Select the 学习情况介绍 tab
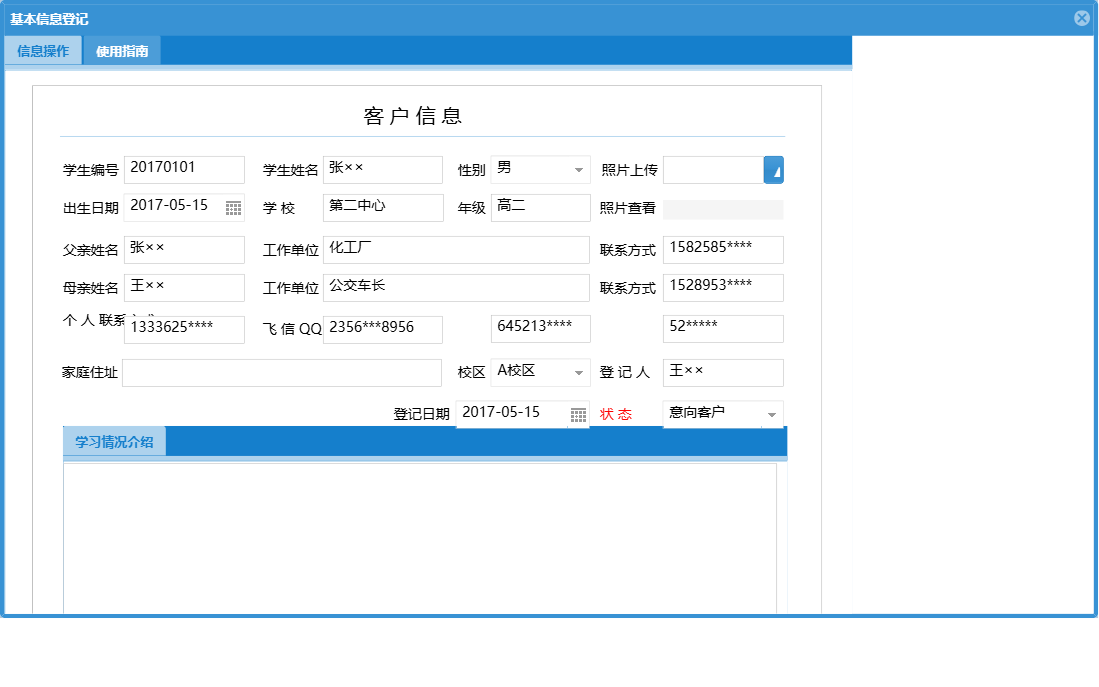1099x687 pixels. [x=114, y=441]
